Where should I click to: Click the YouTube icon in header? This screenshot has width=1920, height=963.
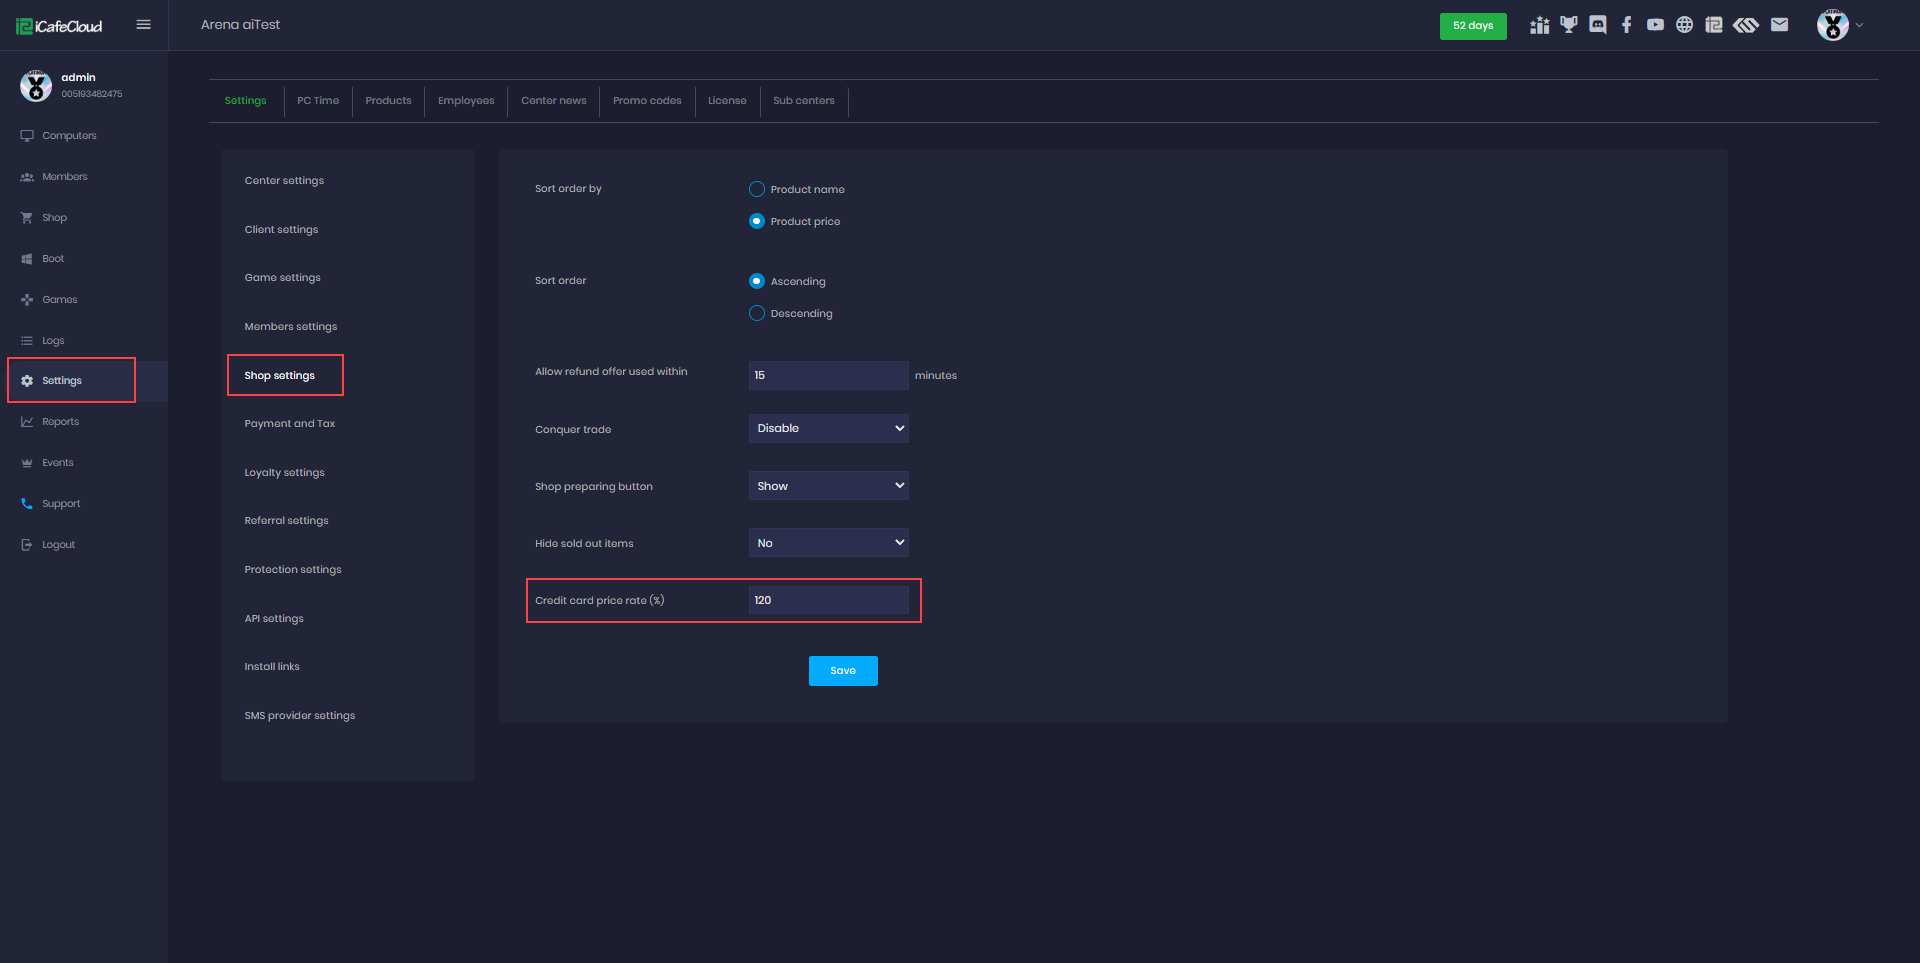[x=1655, y=25]
